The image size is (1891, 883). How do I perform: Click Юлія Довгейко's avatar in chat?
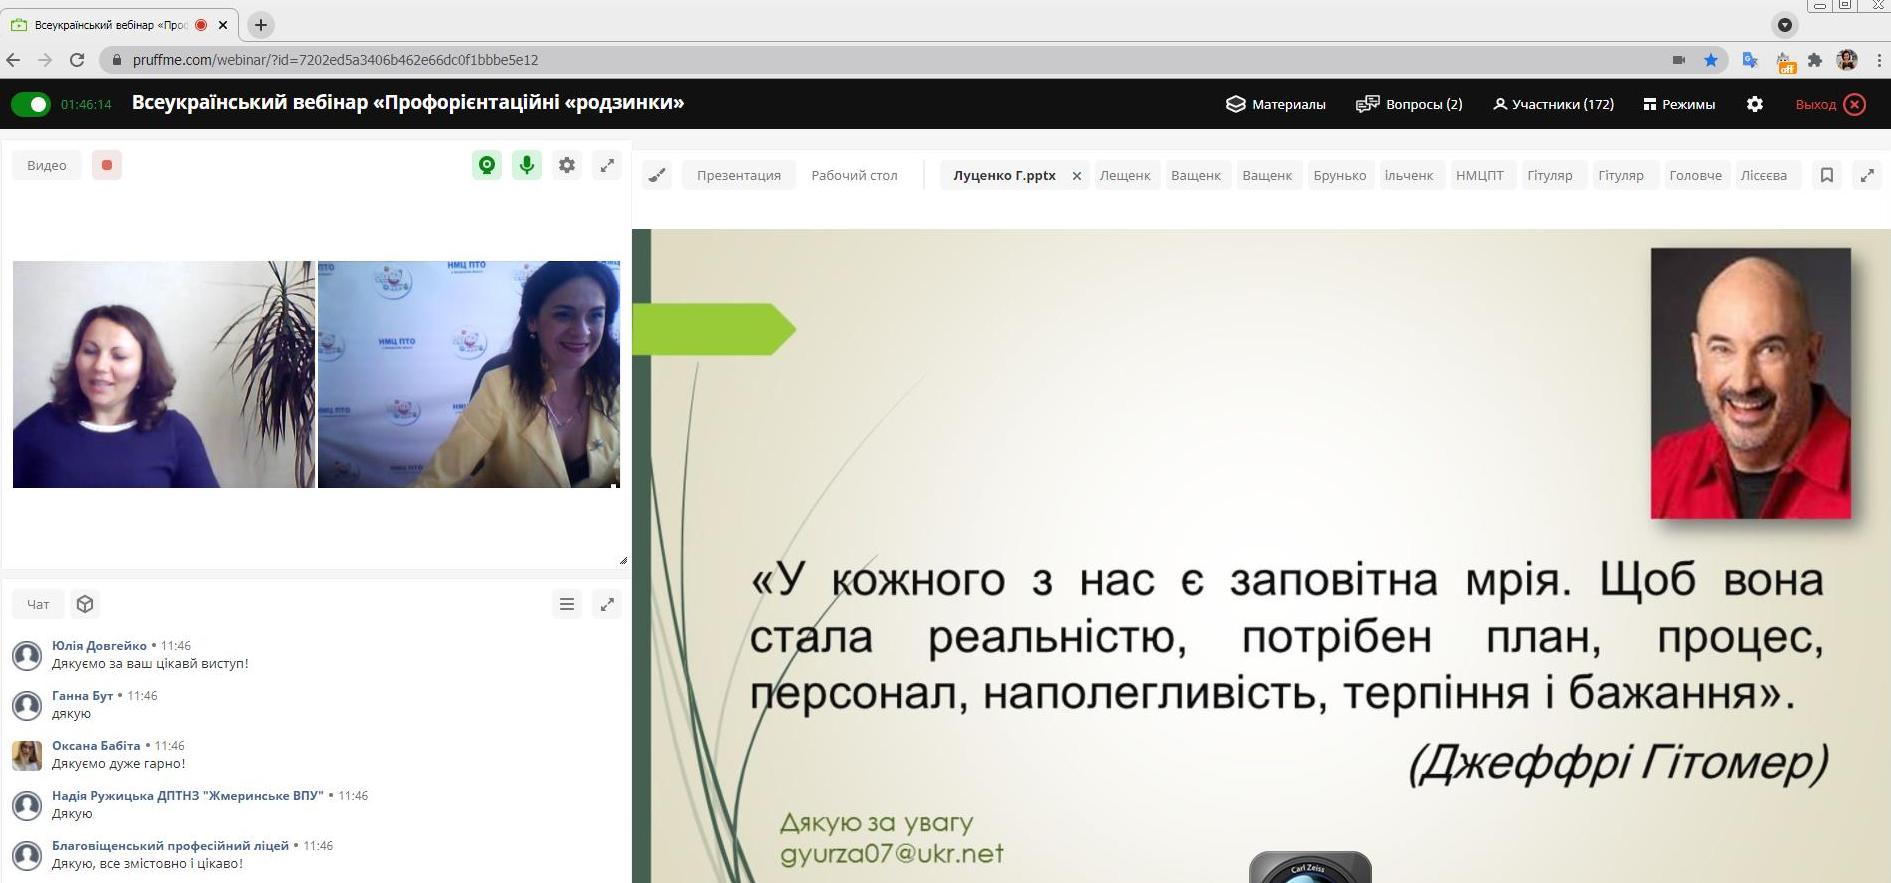(27, 656)
